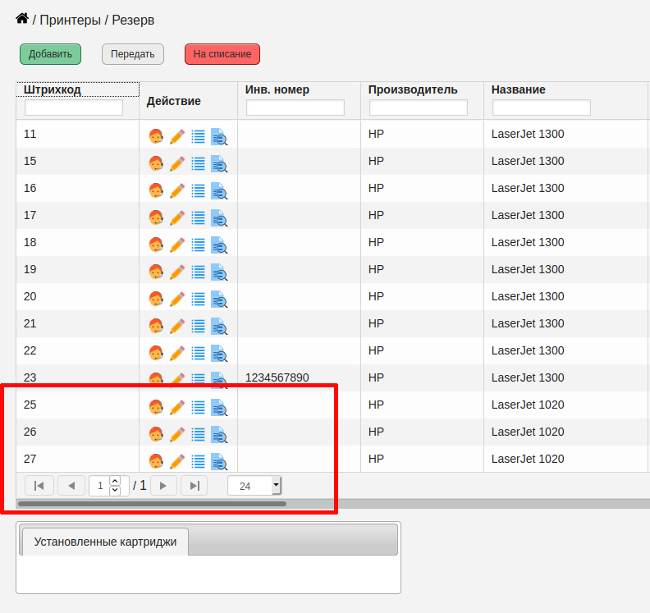Open document search icon for row 11
The width and height of the screenshot is (650, 613).
point(219,136)
